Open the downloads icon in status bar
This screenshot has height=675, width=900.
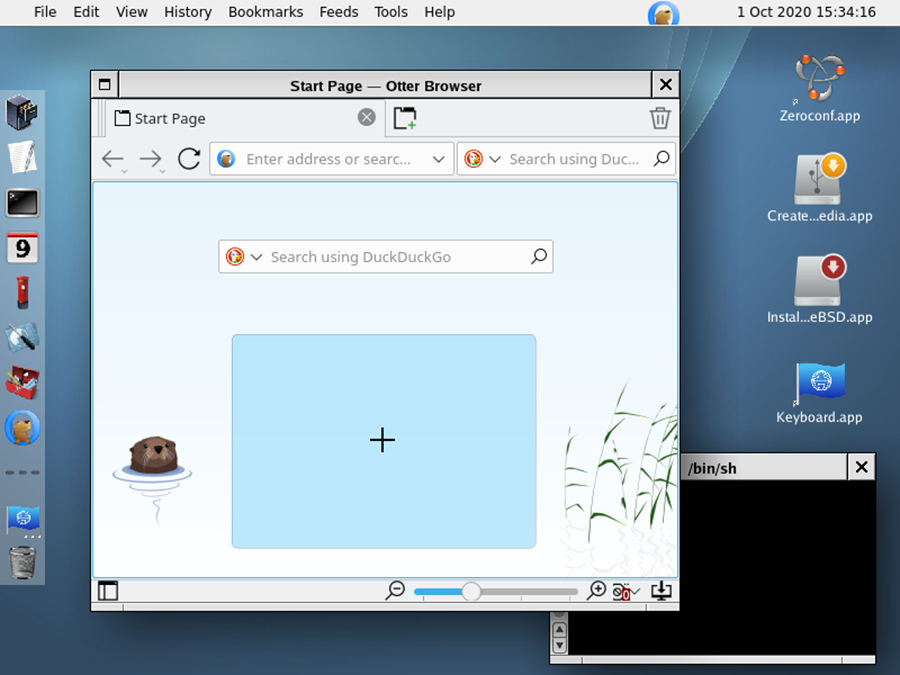tap(661, 591)
